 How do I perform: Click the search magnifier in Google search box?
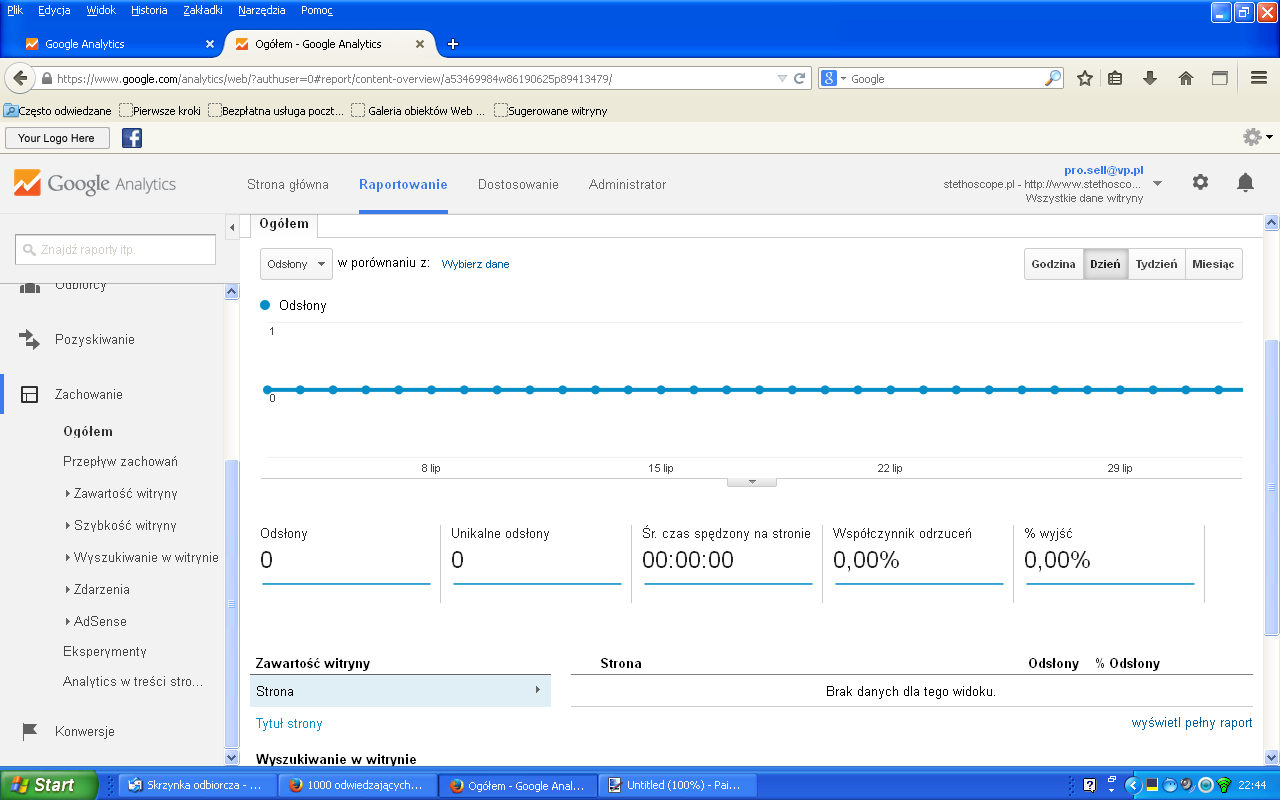click(1053, 78)
